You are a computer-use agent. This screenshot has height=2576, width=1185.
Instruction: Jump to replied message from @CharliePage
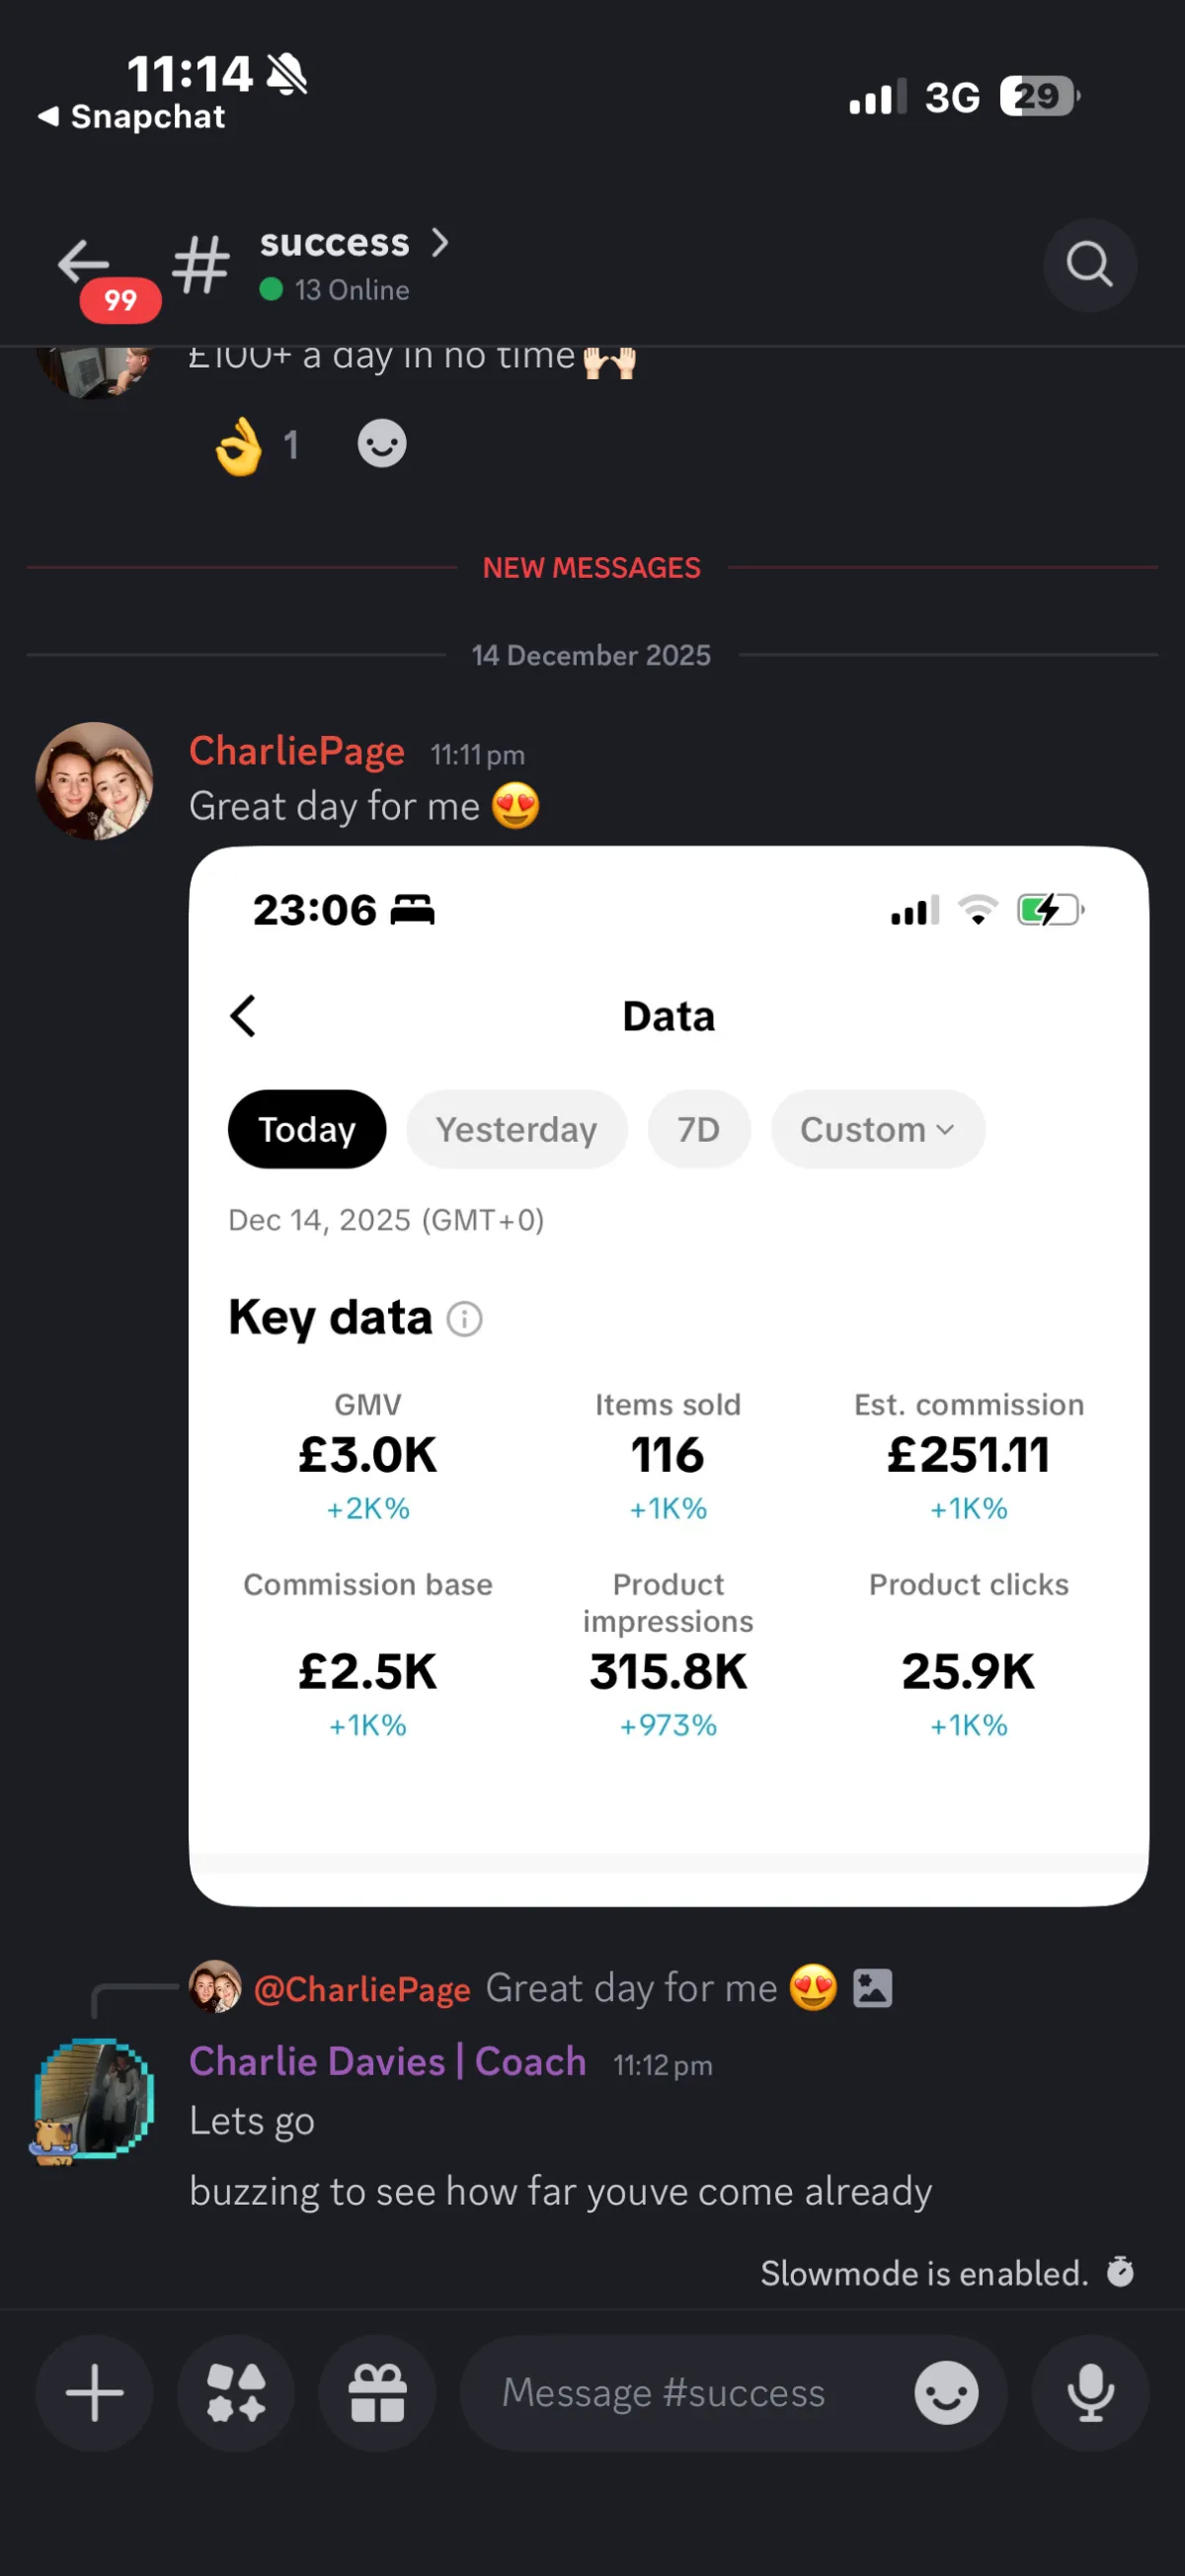630,1988
